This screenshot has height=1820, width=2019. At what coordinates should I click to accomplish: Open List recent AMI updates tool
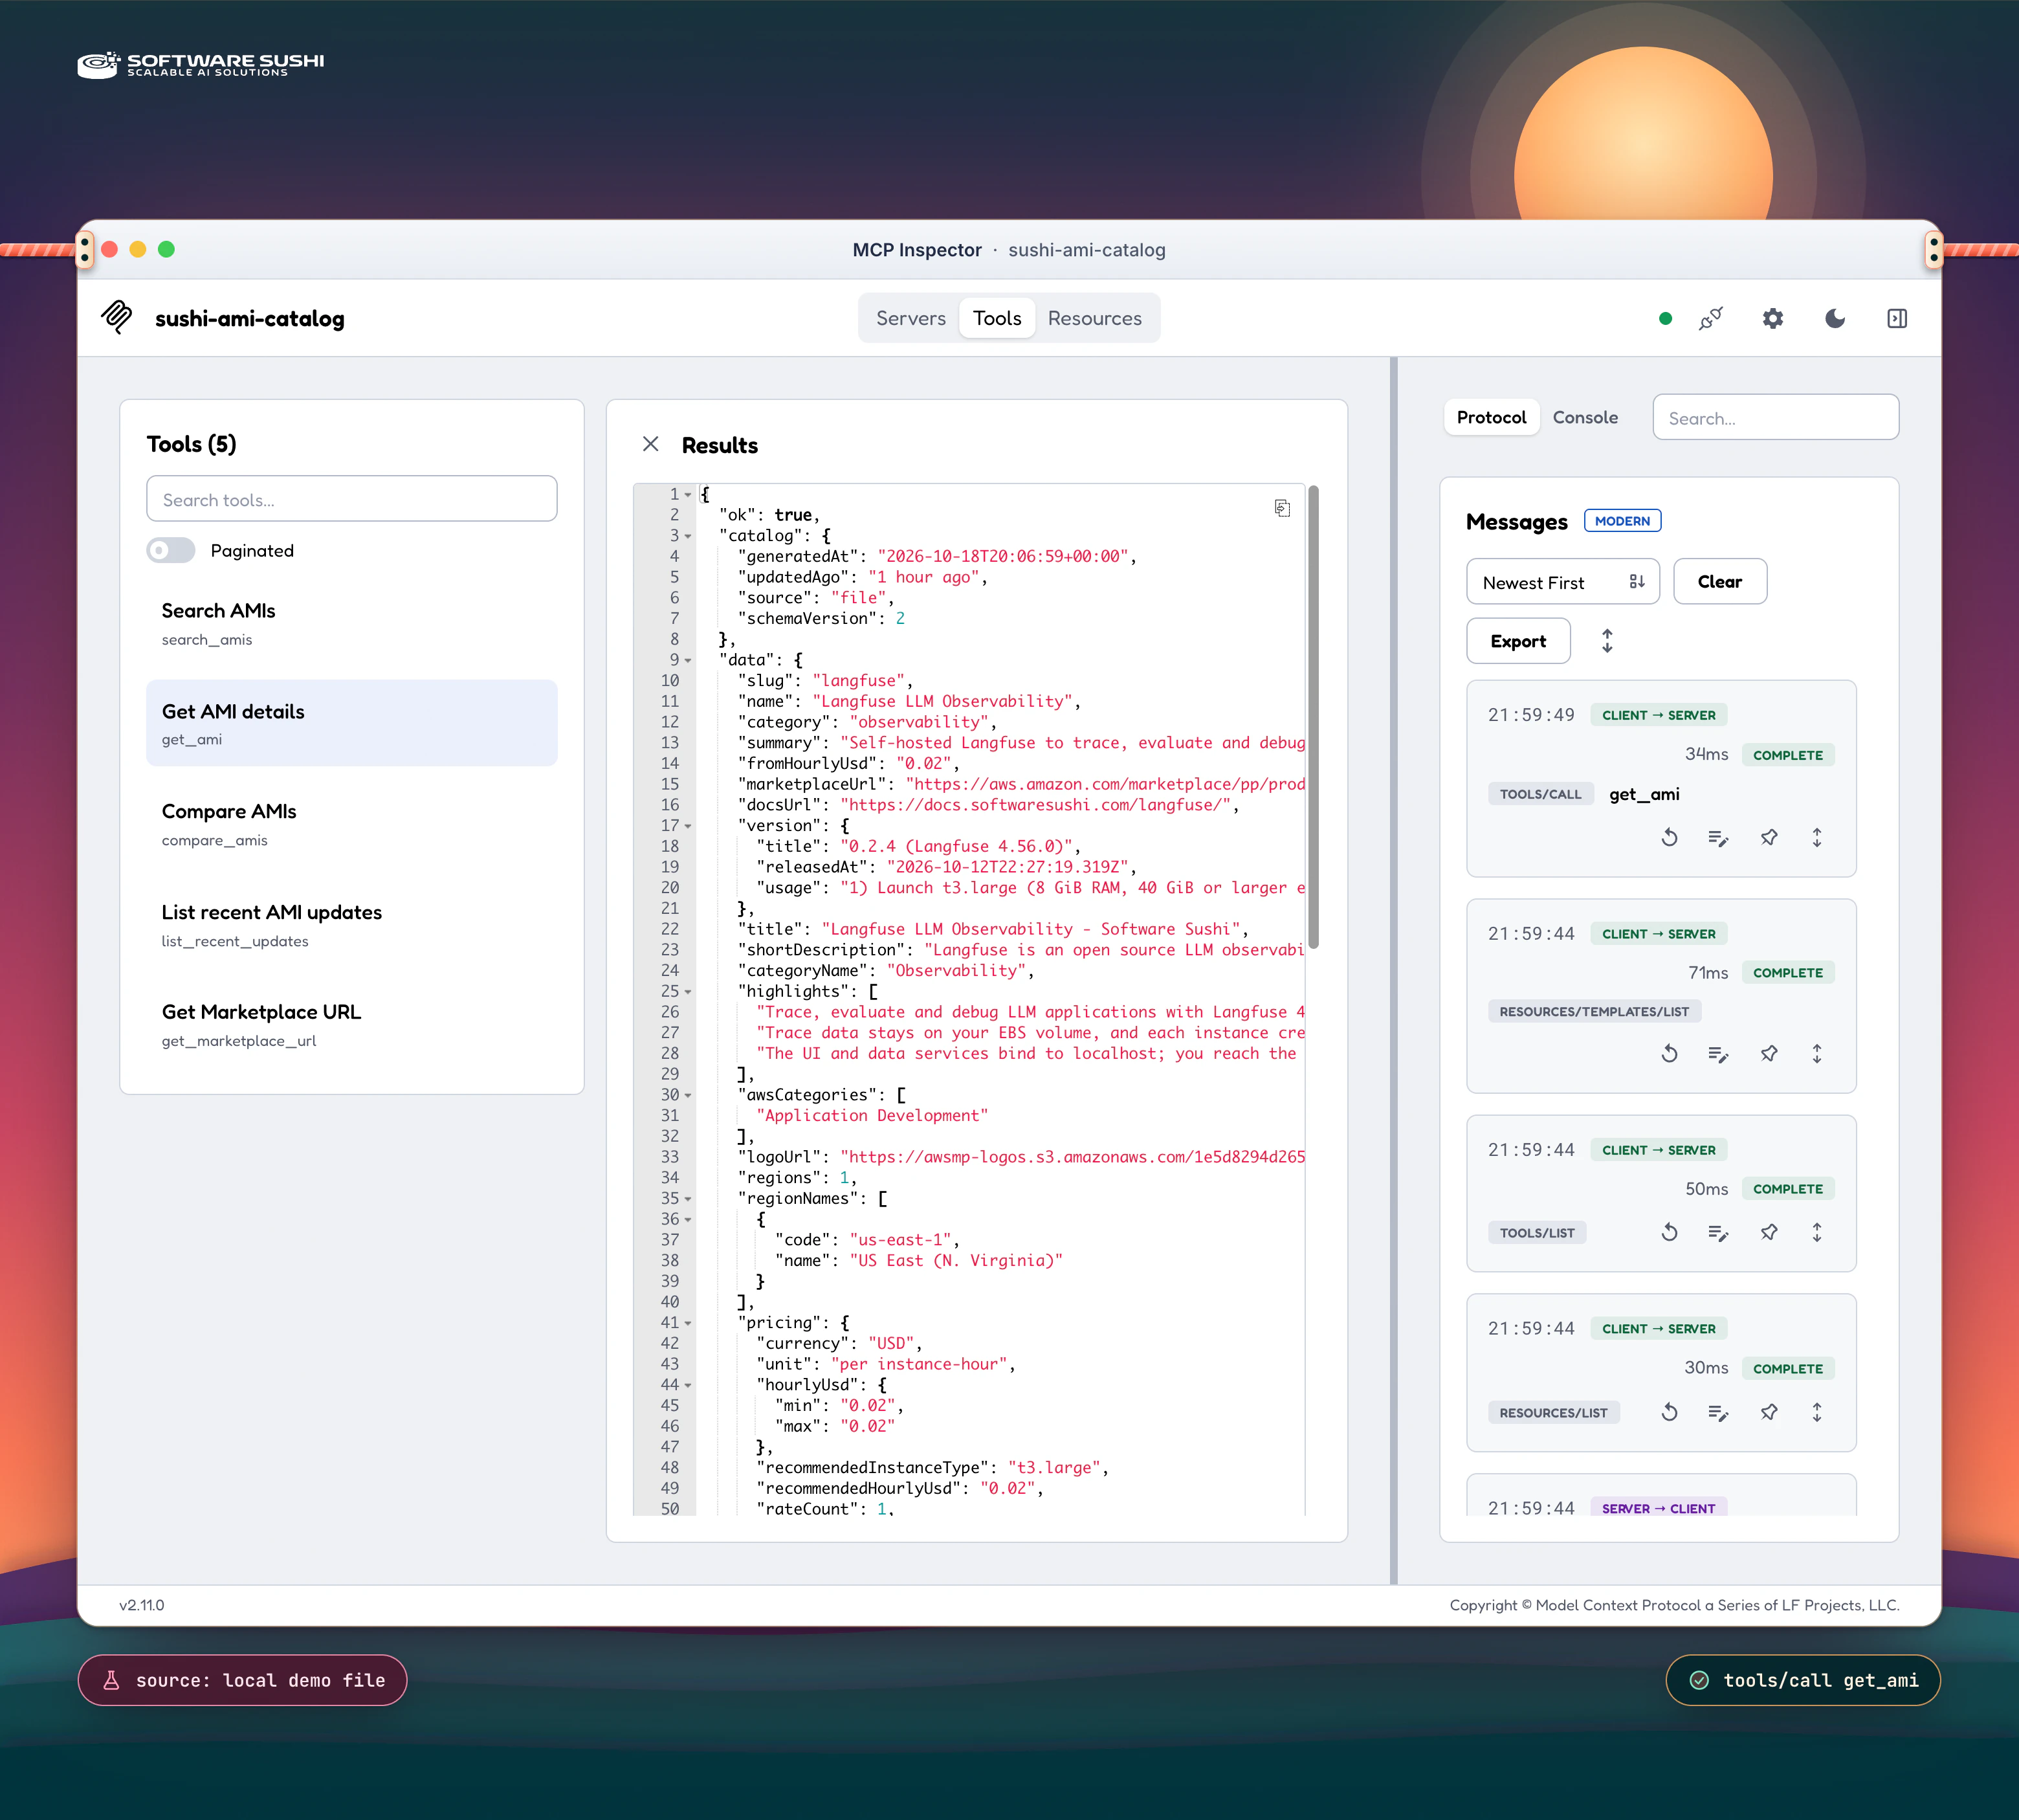pyautogui.click(x=351, y=925)
